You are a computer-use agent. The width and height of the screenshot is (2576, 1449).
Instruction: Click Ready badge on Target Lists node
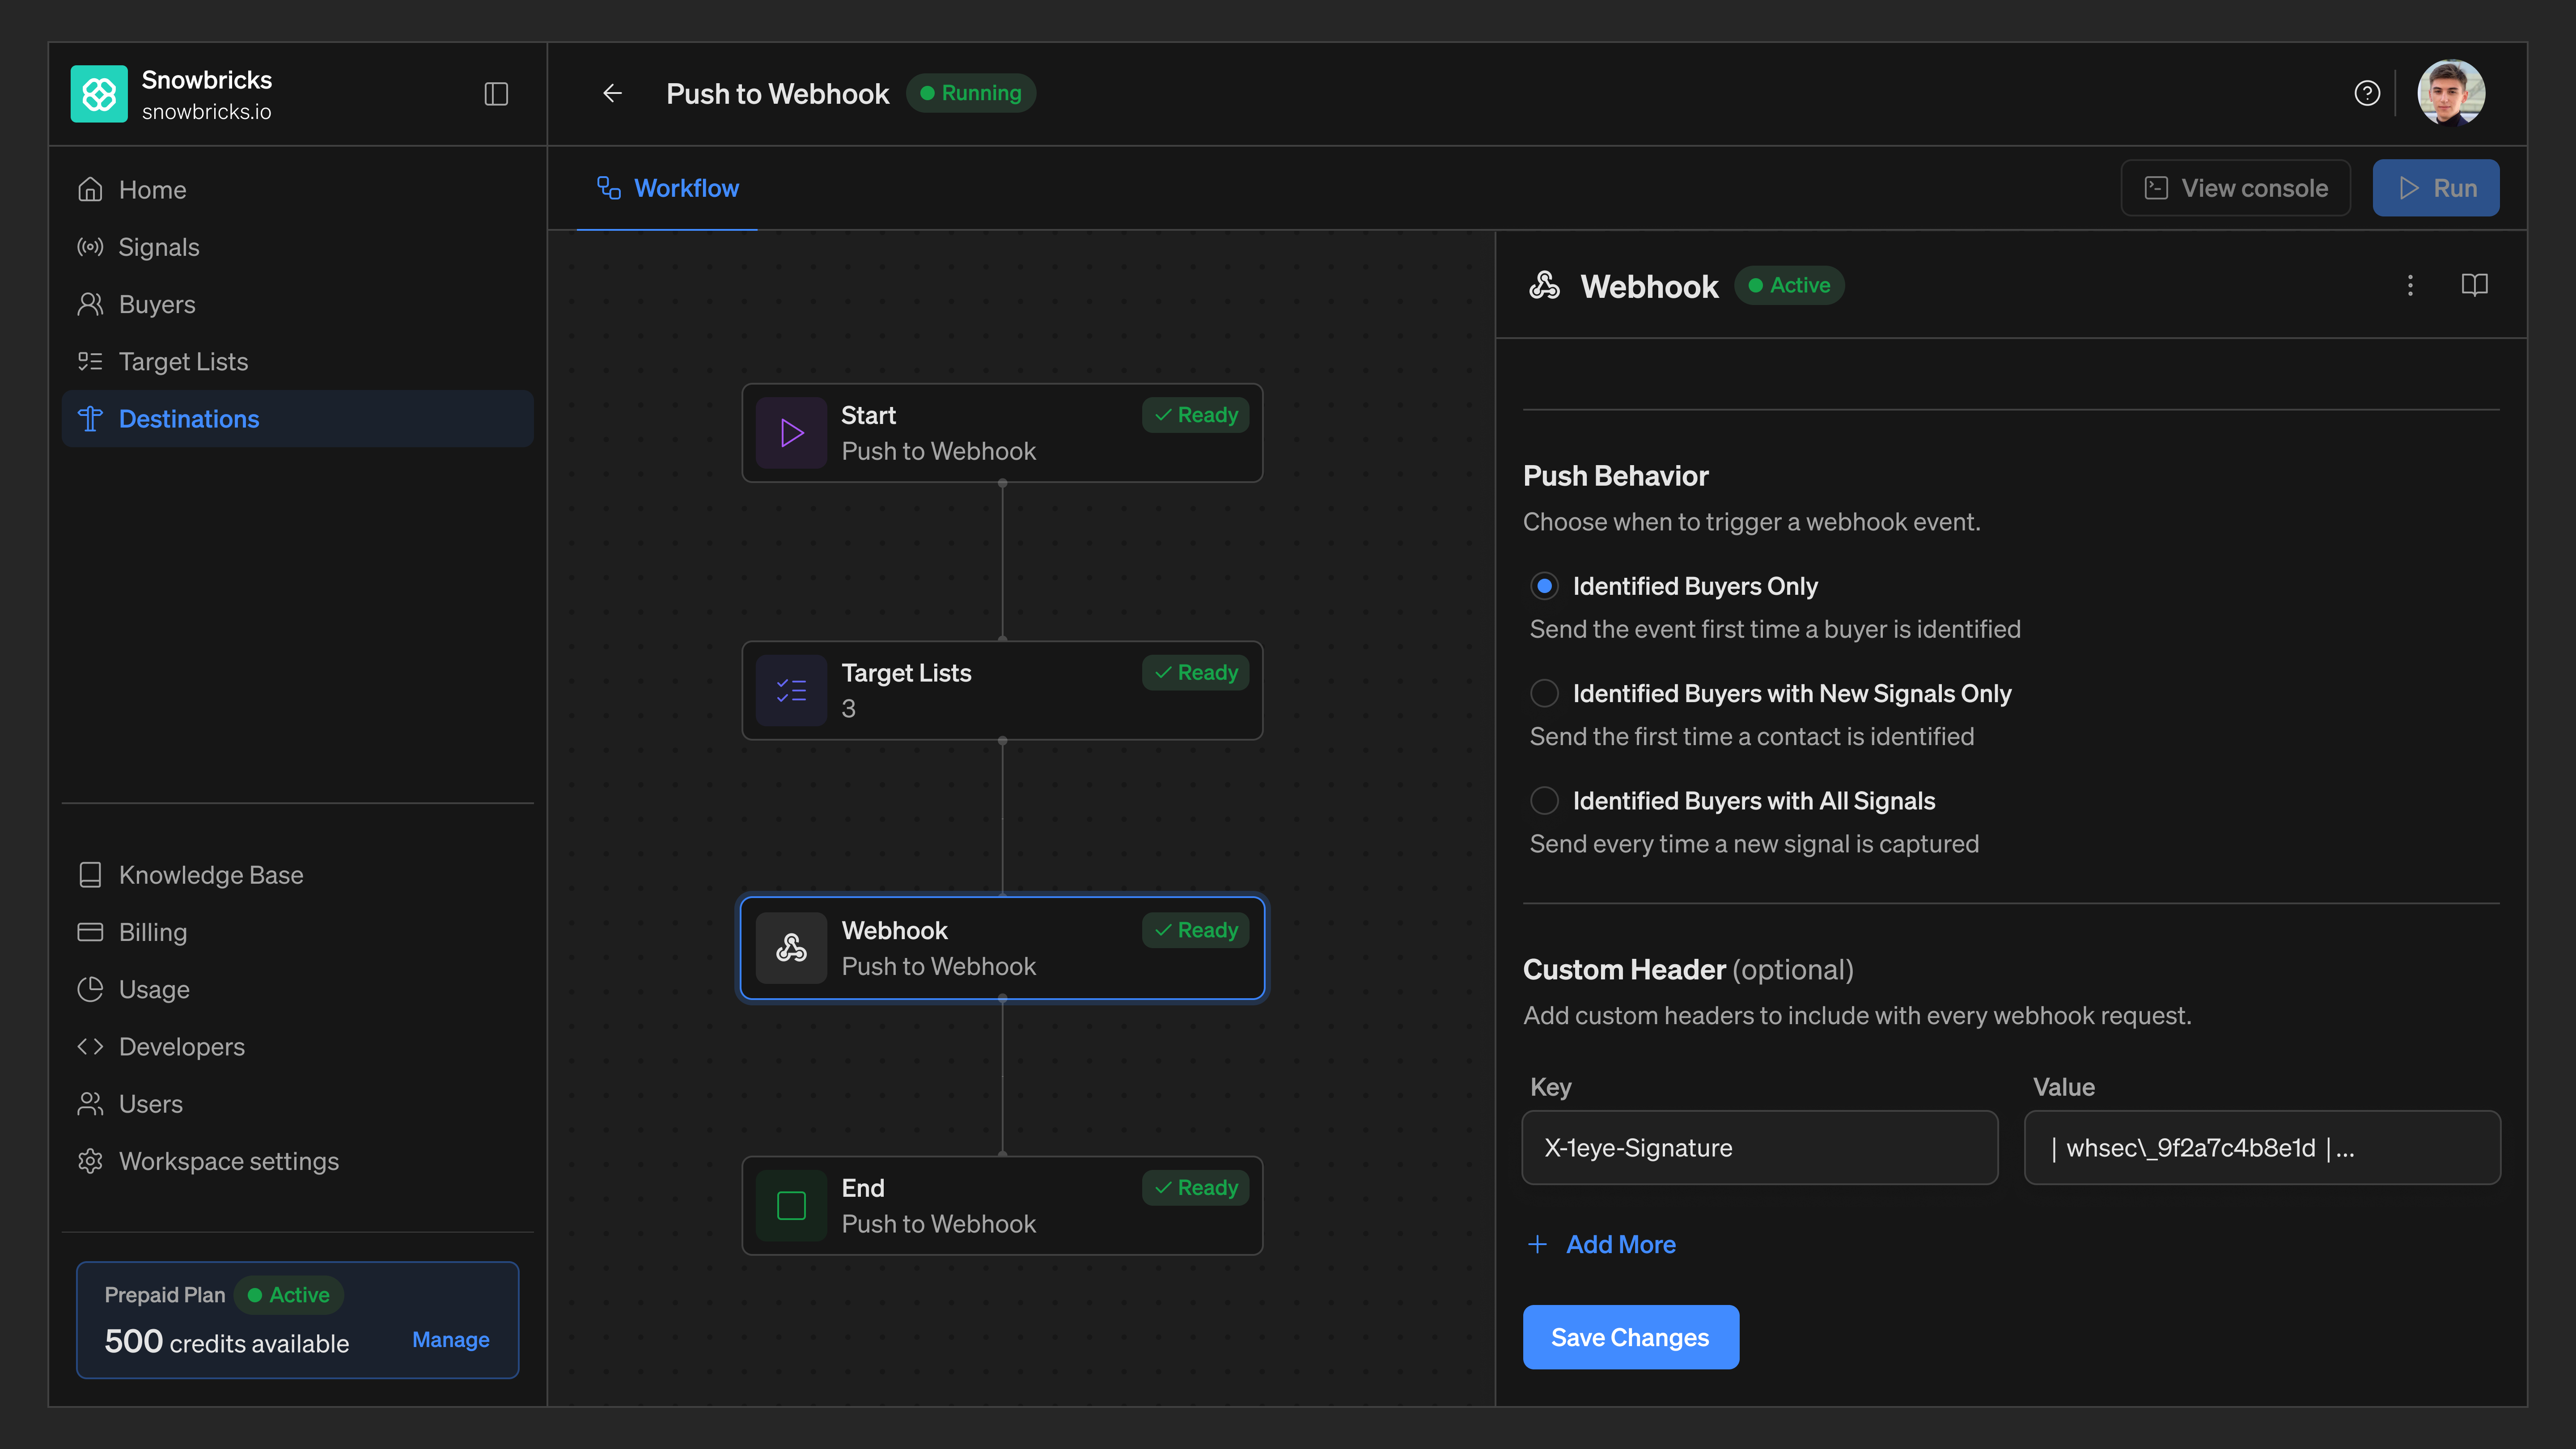pos(1195,673)
